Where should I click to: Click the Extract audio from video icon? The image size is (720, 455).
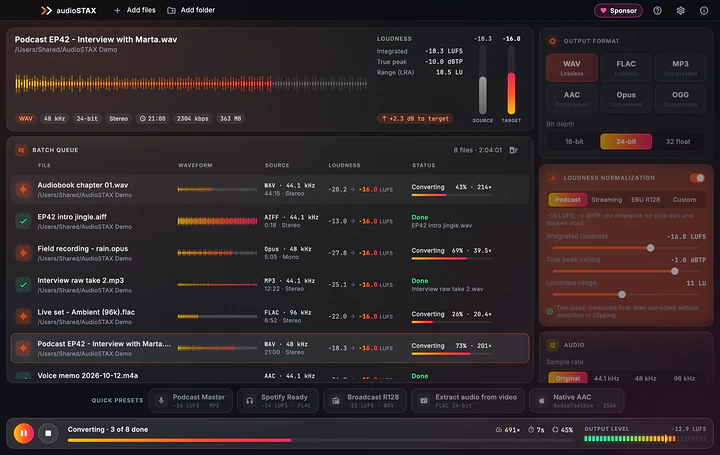click(424, 400)
